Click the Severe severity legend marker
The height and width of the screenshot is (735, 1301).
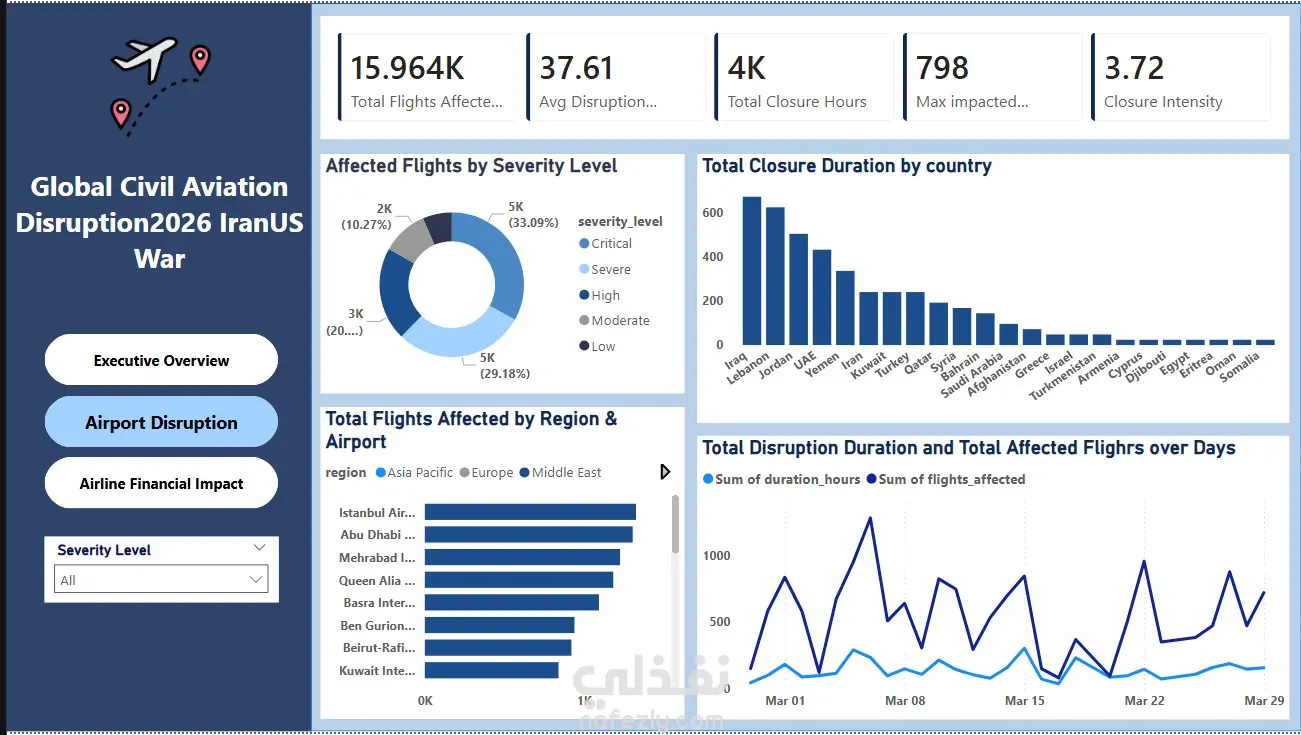click(x=584, y=269)
